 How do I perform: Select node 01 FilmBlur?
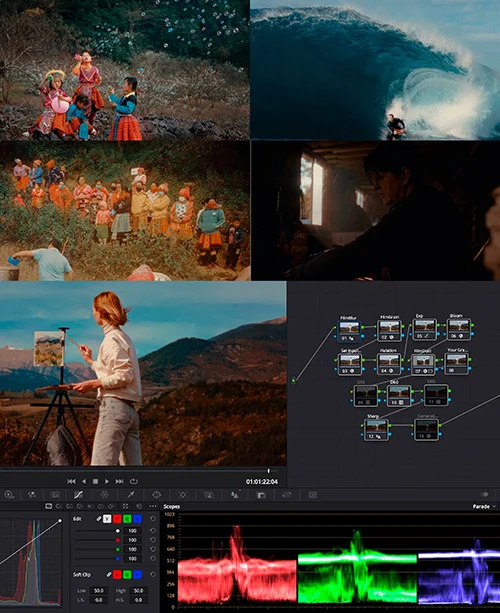tap(349, 331)
